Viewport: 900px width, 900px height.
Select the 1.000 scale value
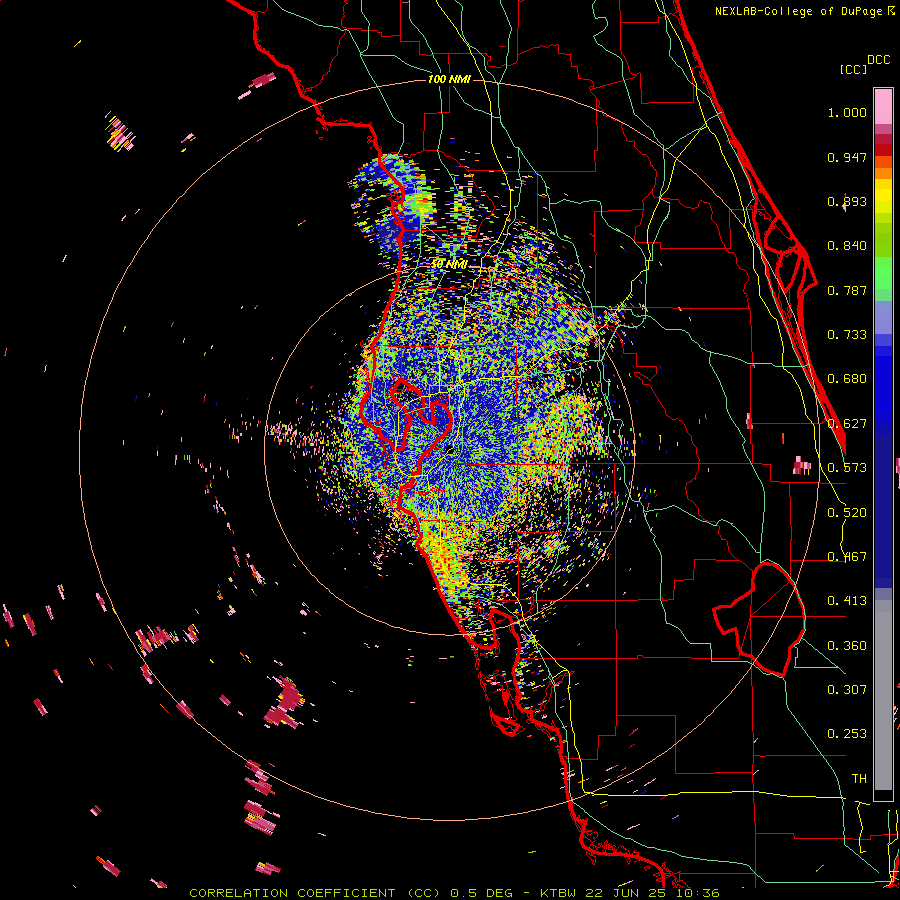click(x=847, y=112)
